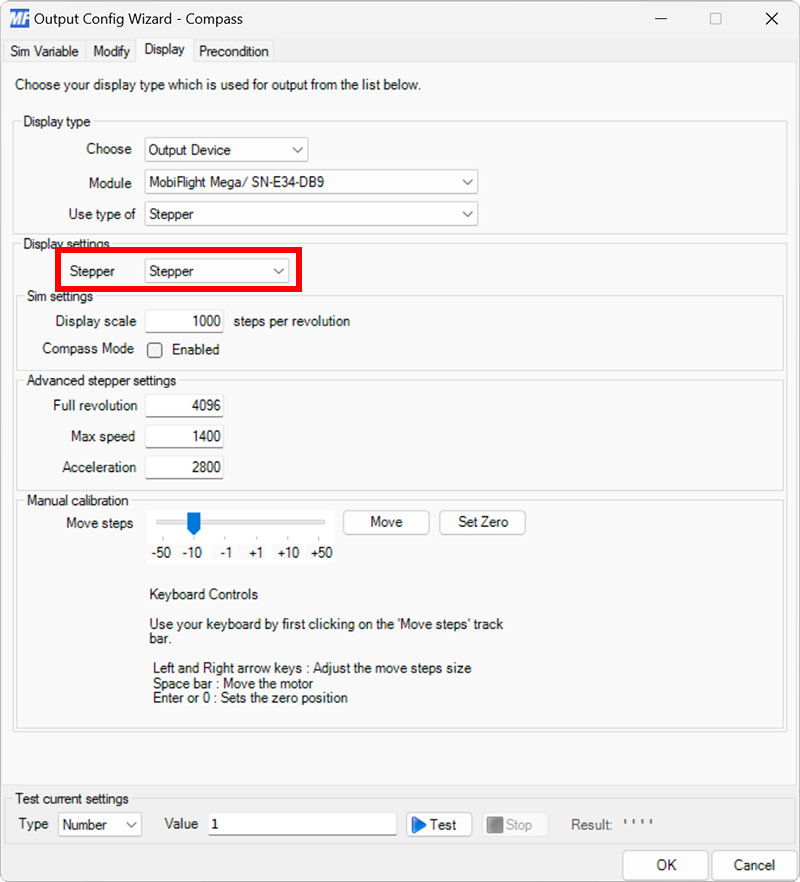Confirm settings with the OK button
Screen dimensions: 800x882
click(664, 865)
